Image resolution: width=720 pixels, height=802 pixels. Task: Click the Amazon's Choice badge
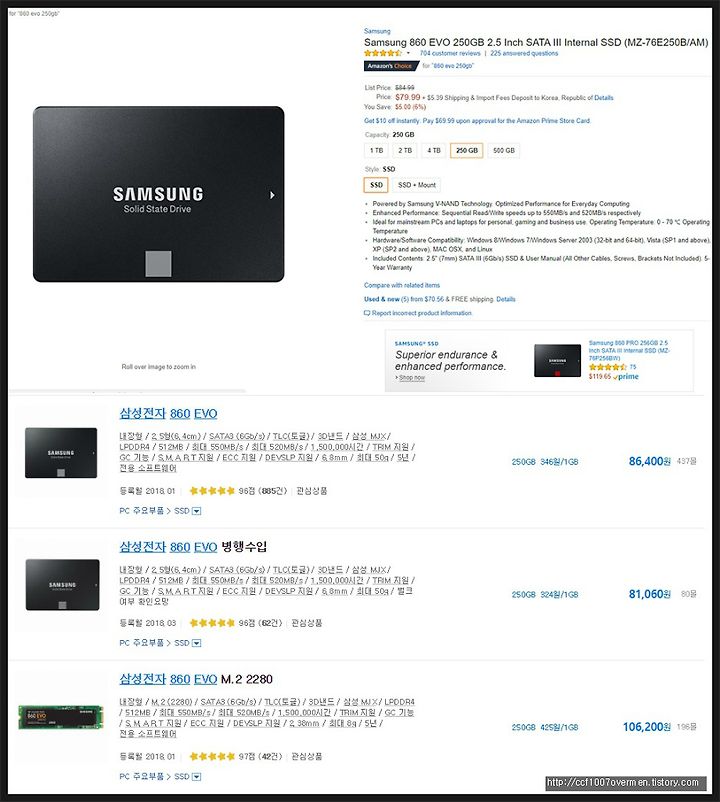point(391,66)
